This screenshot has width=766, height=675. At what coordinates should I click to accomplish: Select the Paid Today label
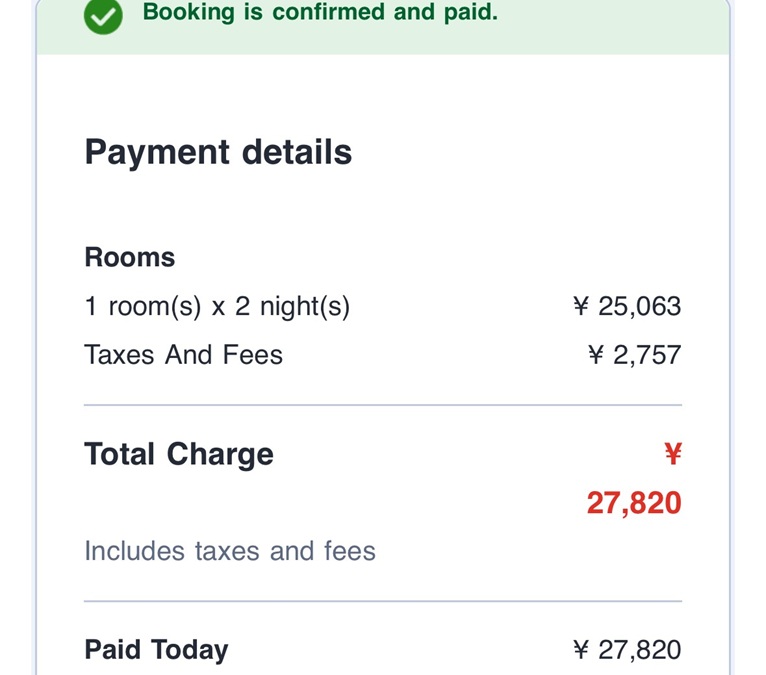pyautogui.click(x=156, y=650)
